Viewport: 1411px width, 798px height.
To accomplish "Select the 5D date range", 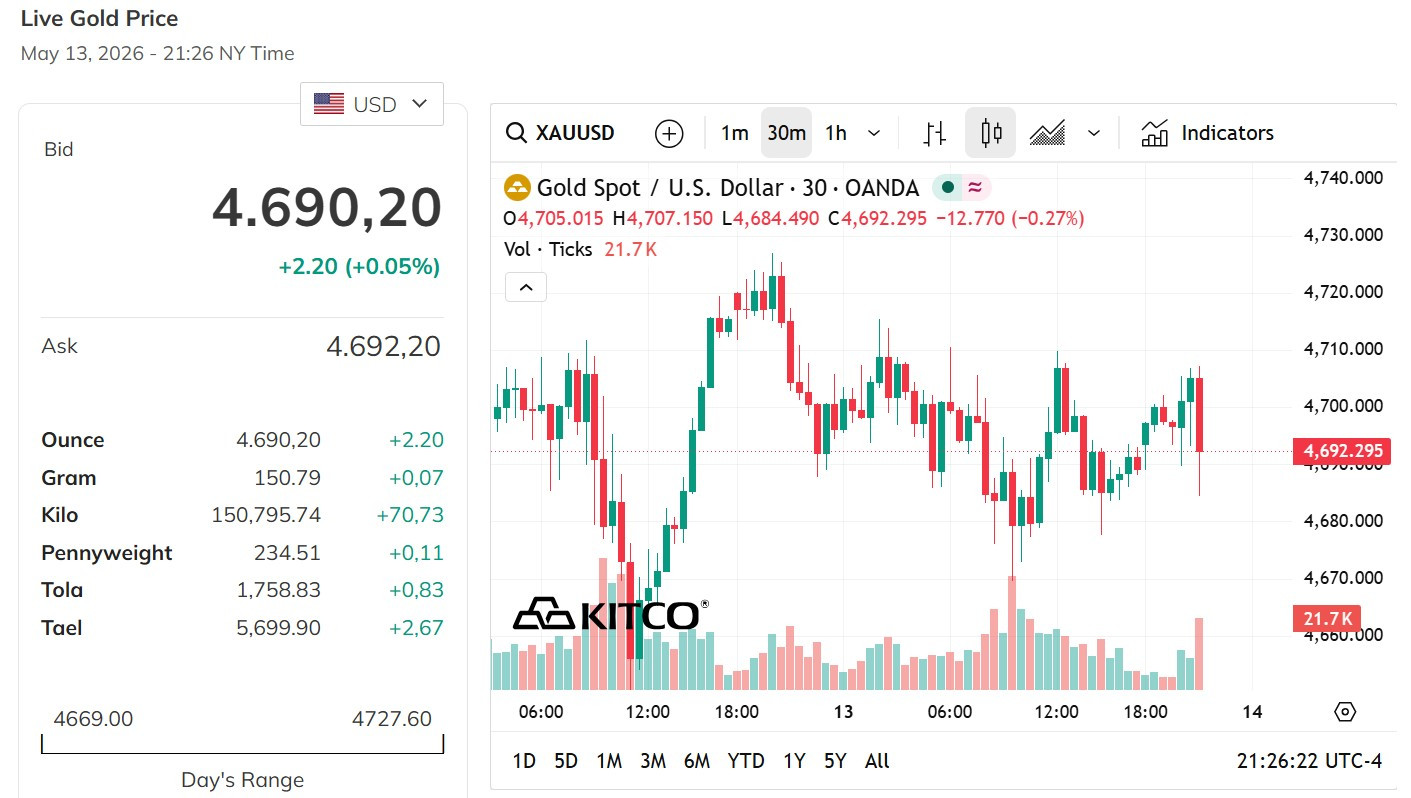I will pos(566,761).
